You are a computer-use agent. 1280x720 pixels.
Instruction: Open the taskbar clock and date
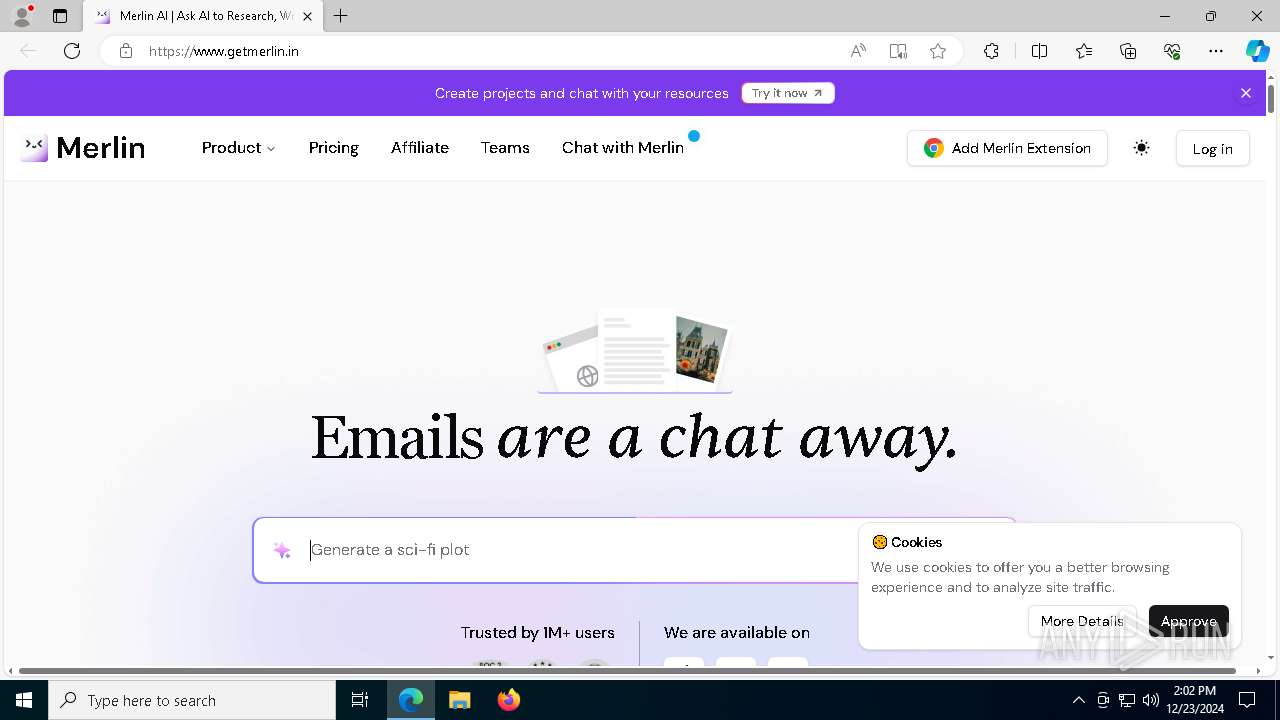(x=1195, y=700)
